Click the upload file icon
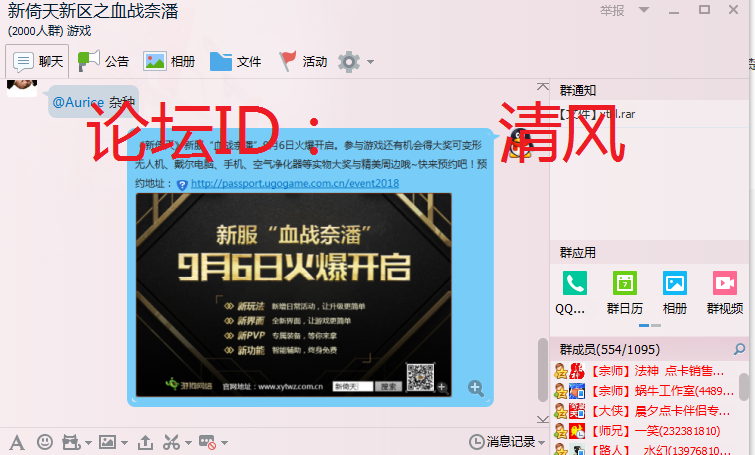The width and height of the screenshot is (755, 455). tap(145, 442)
